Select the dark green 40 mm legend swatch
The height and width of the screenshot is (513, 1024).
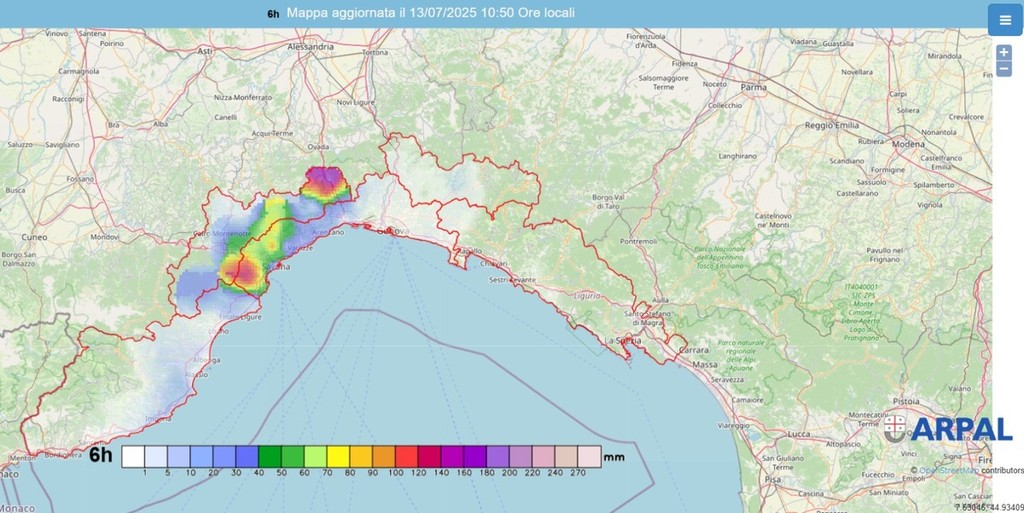click(x=270, y=456)
